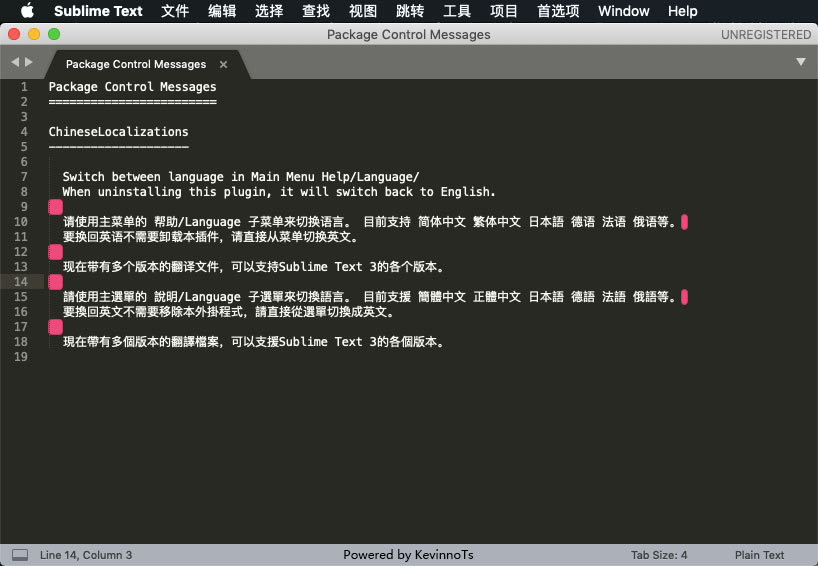Click line 16 text 要換回英文不需要移除本外掛程式
The width and height of the screenshot is (818, 566).
coord(230,312)
